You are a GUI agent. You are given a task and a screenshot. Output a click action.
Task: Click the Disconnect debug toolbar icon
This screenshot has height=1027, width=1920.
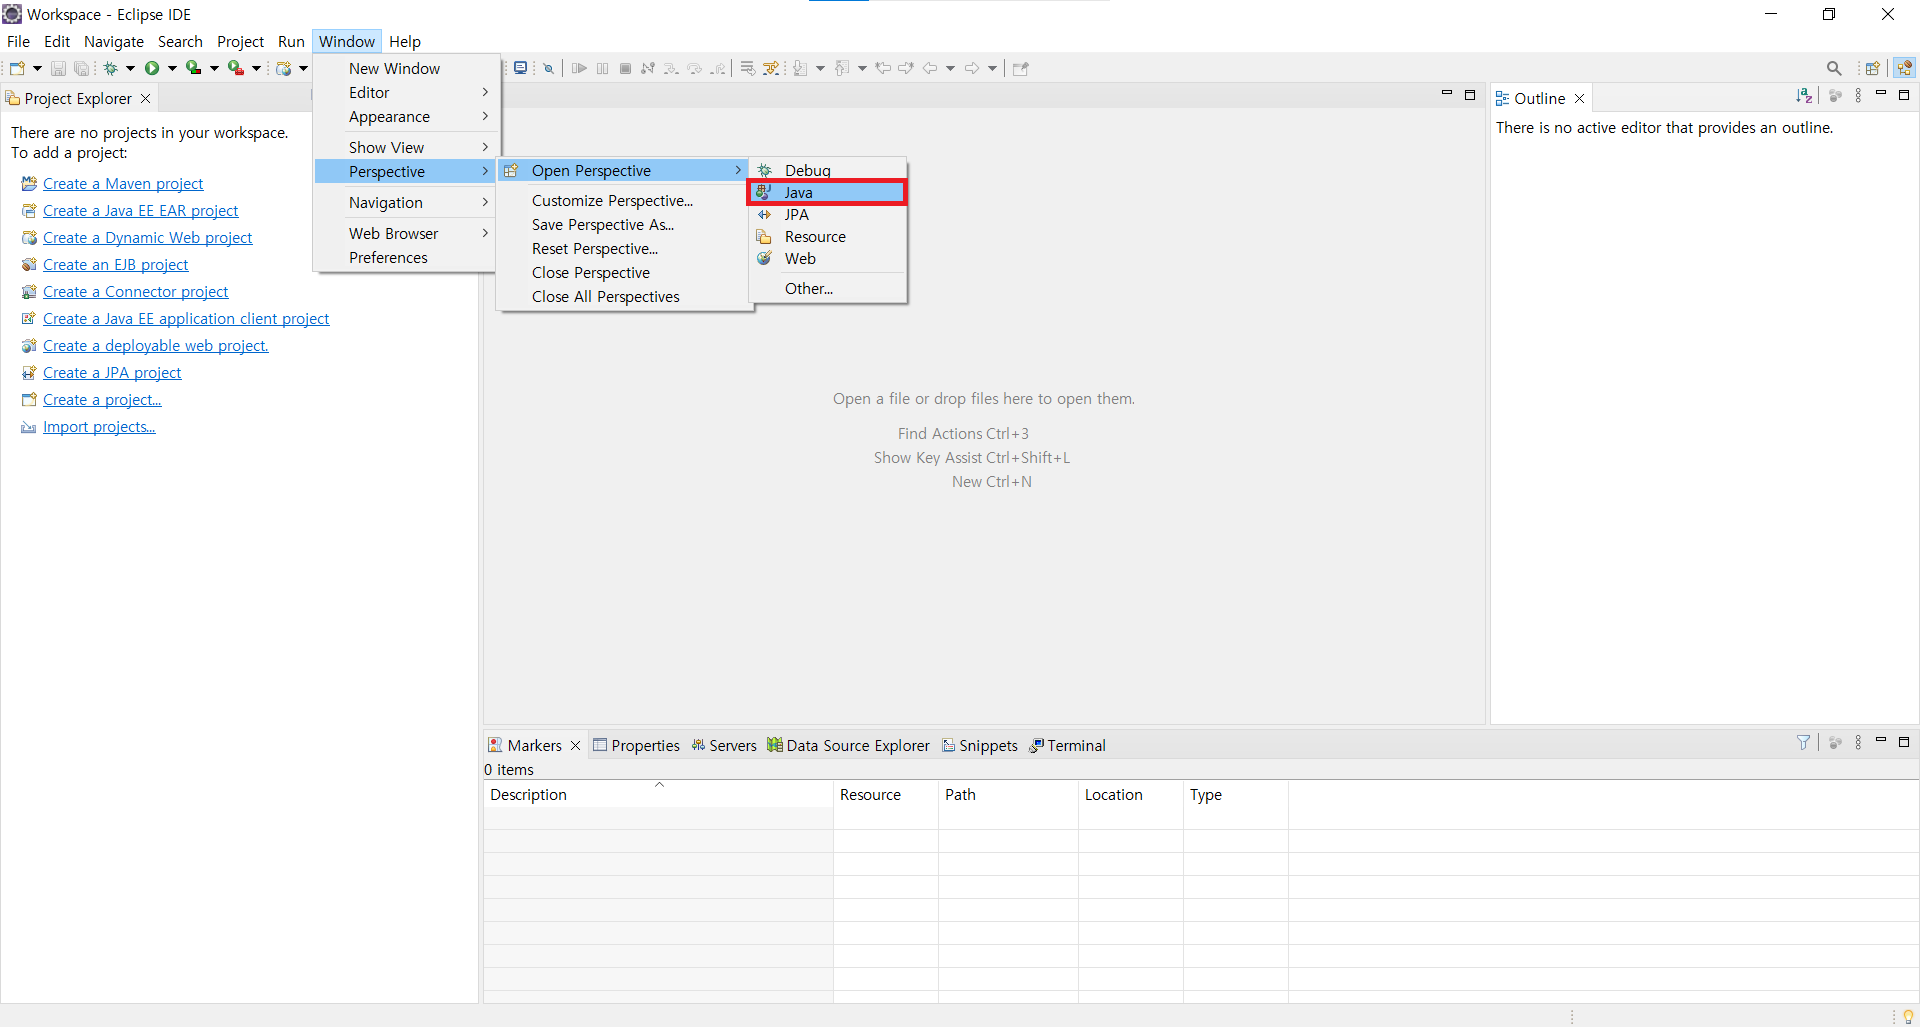click(648, 68)
